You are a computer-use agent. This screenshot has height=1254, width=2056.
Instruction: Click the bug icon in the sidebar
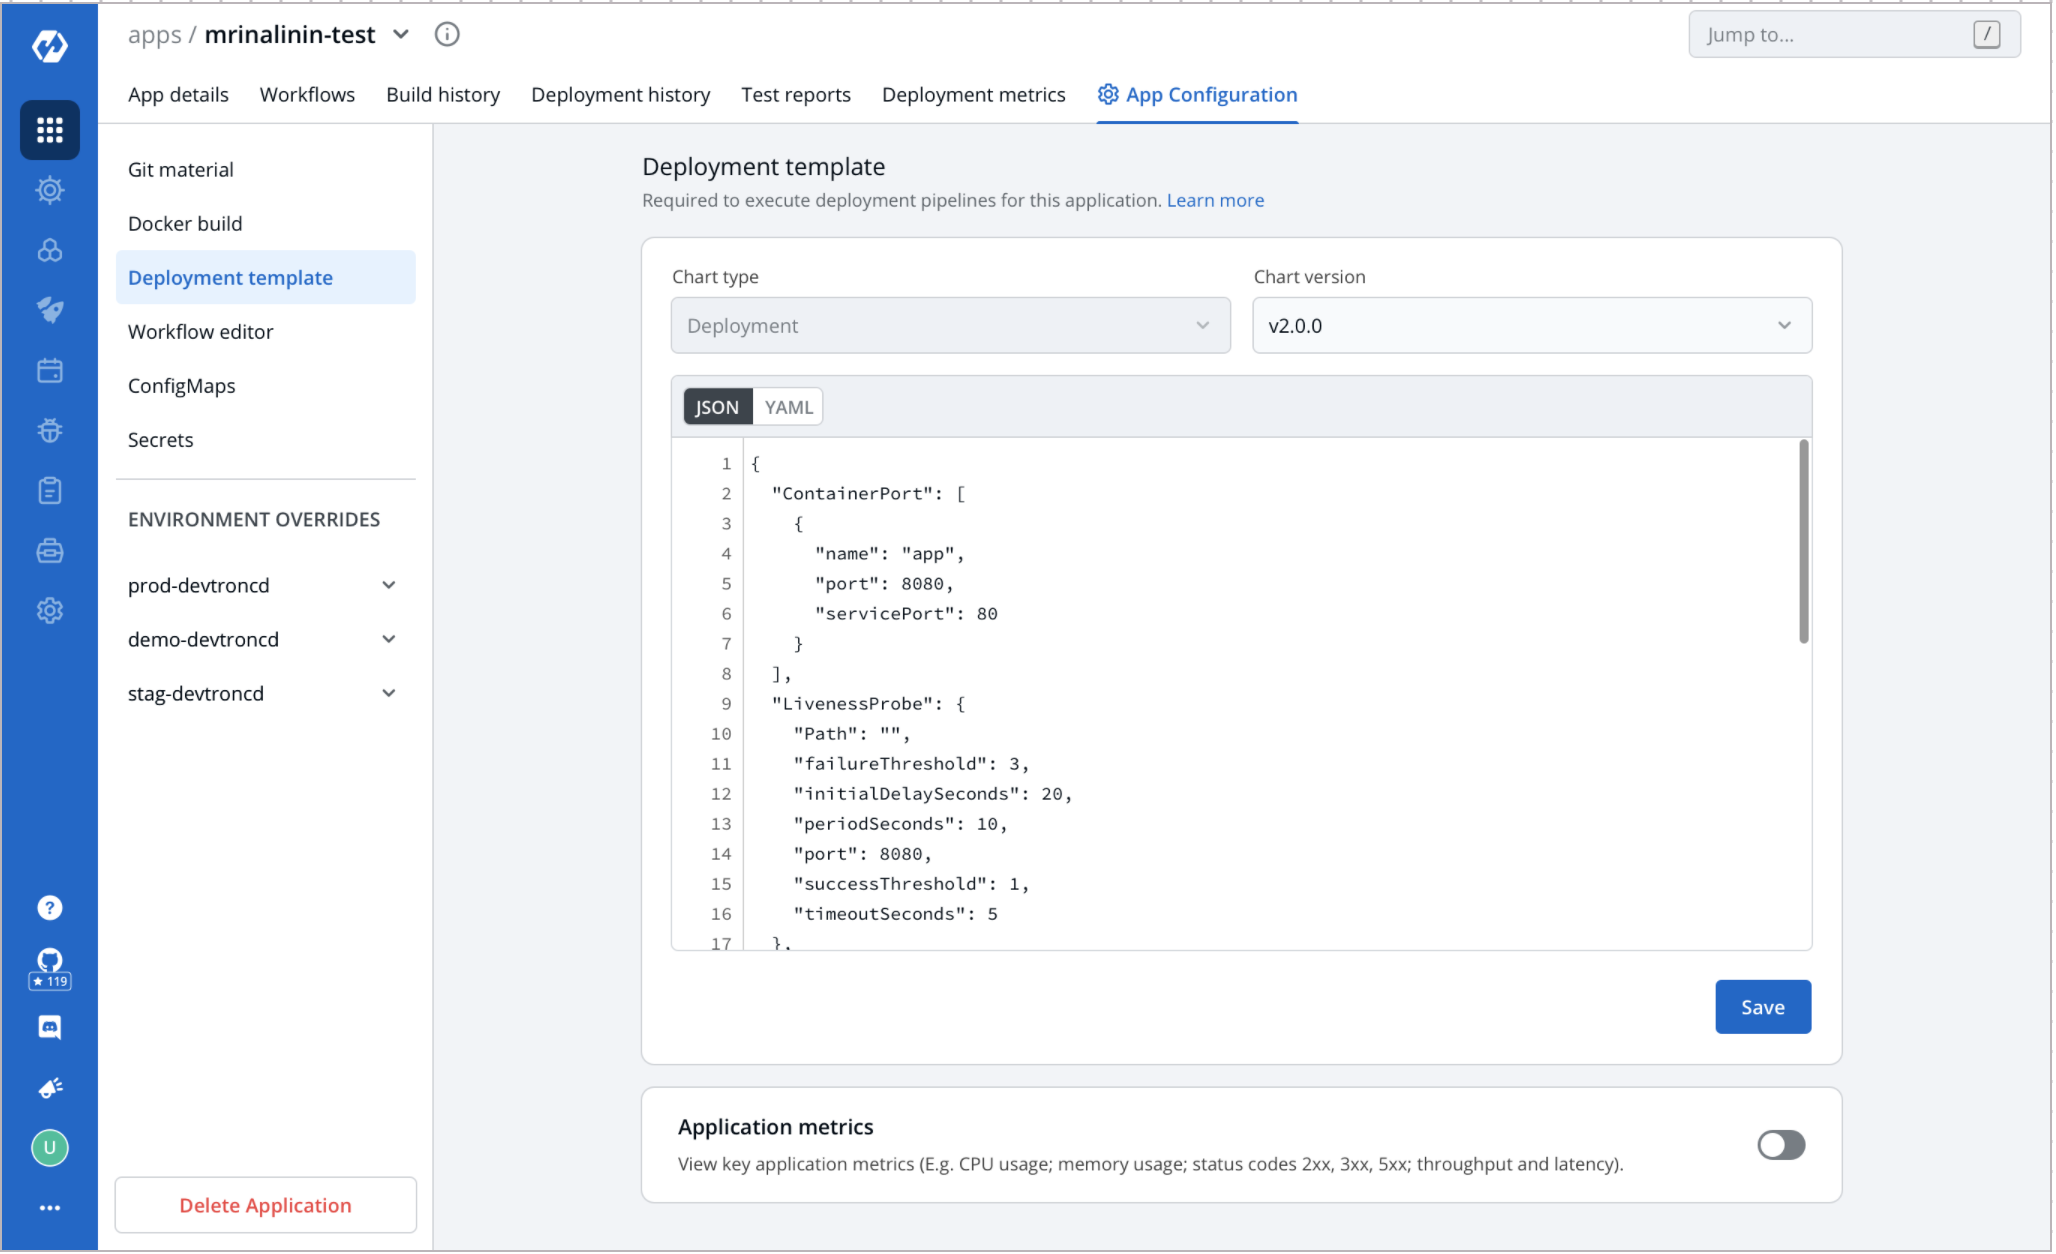49,431
